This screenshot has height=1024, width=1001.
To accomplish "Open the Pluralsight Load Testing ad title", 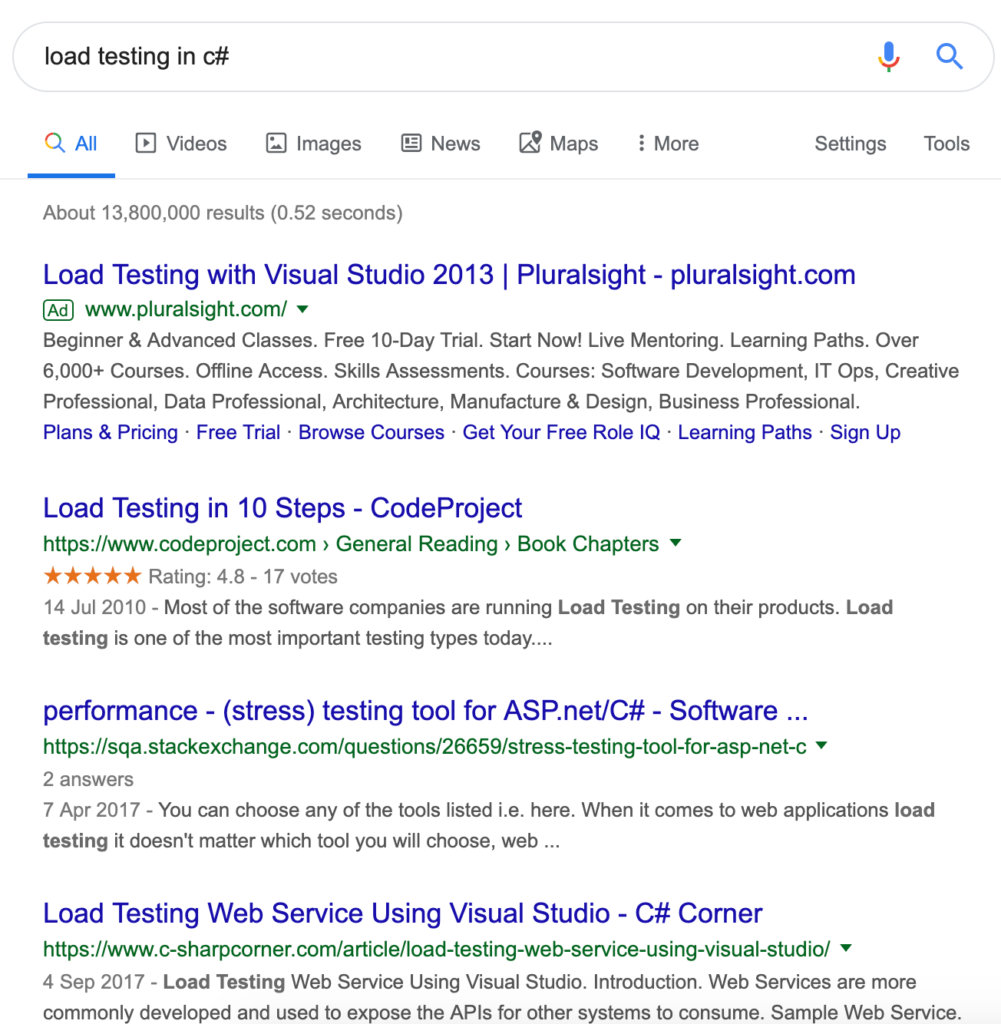I will click(449, 274).
